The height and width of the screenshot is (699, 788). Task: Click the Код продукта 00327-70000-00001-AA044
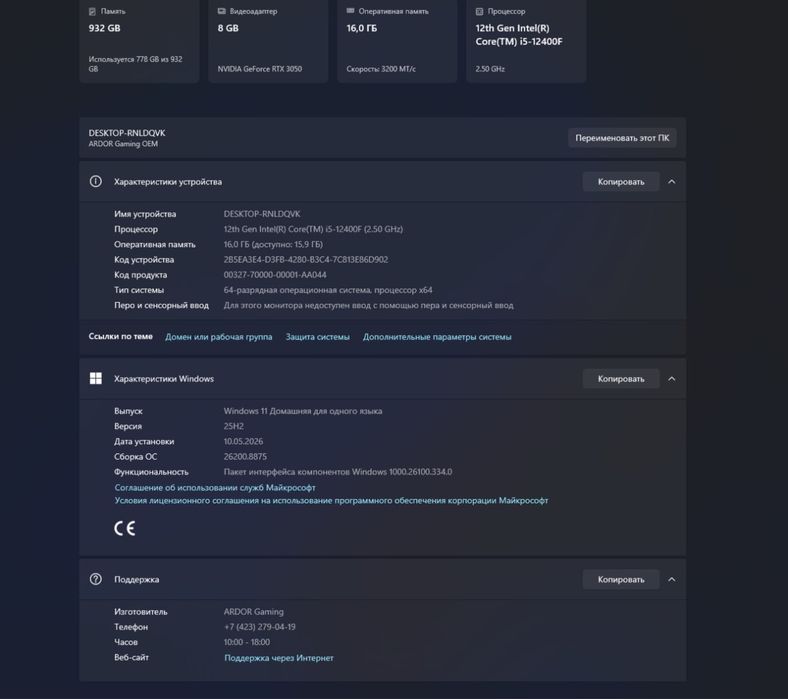[x=275, y=274]
